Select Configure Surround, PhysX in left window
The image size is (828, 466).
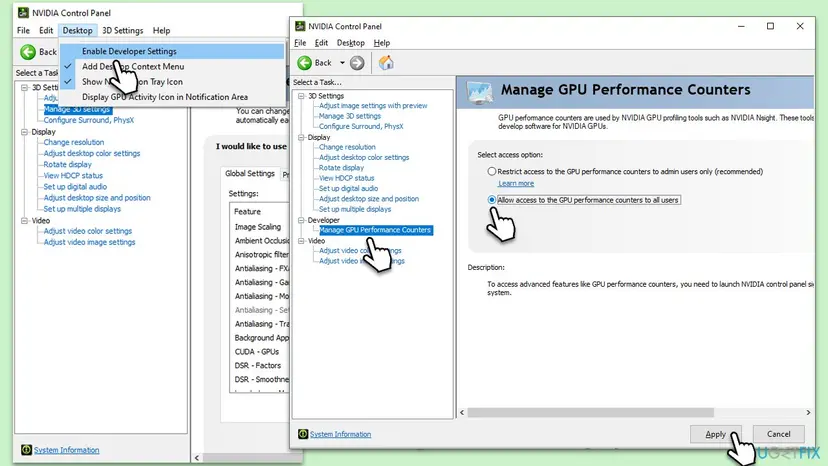(89, 120)
